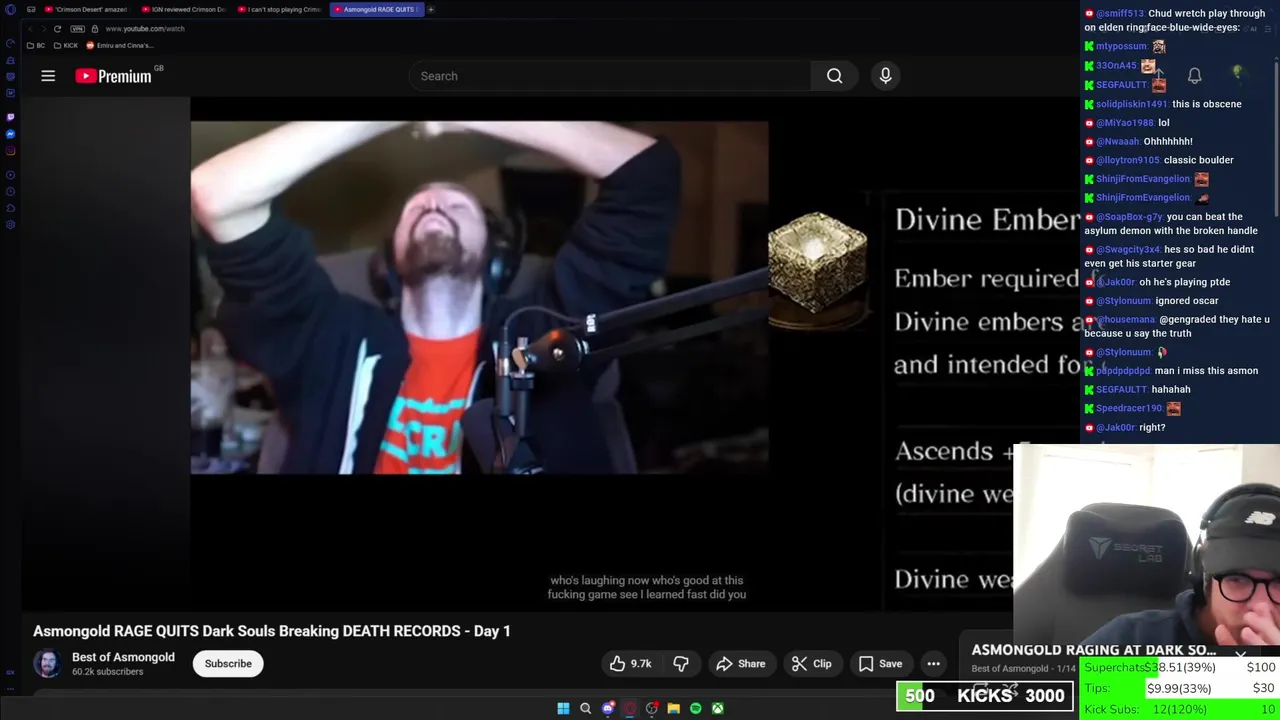Open Discord from the taskbar
Screen dimensions: 1280x720
607,708
